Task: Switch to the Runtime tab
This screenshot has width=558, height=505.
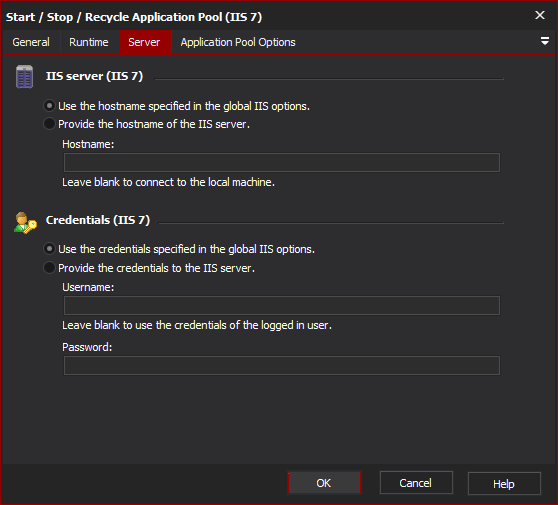Action: (x=89, y=42)
